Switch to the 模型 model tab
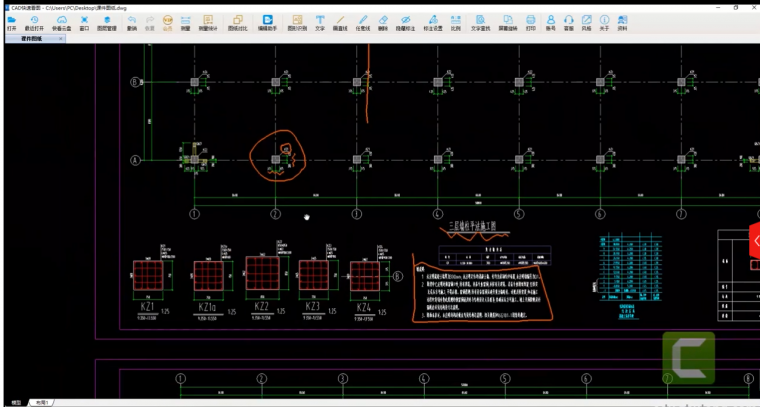This screenshot has width=760, height=407. click(15, 402)
